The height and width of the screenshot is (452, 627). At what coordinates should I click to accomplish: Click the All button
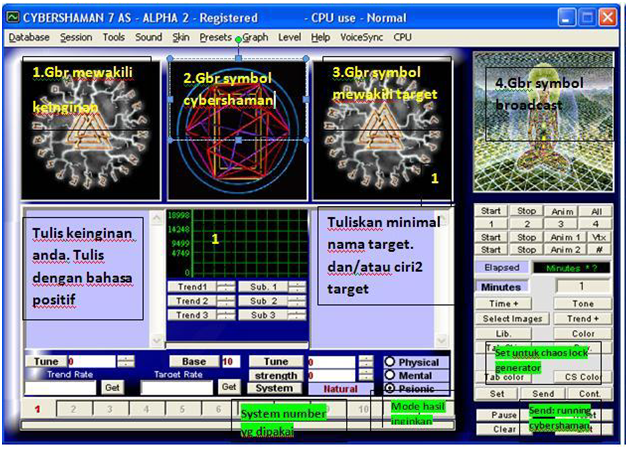tap(596, 211)
